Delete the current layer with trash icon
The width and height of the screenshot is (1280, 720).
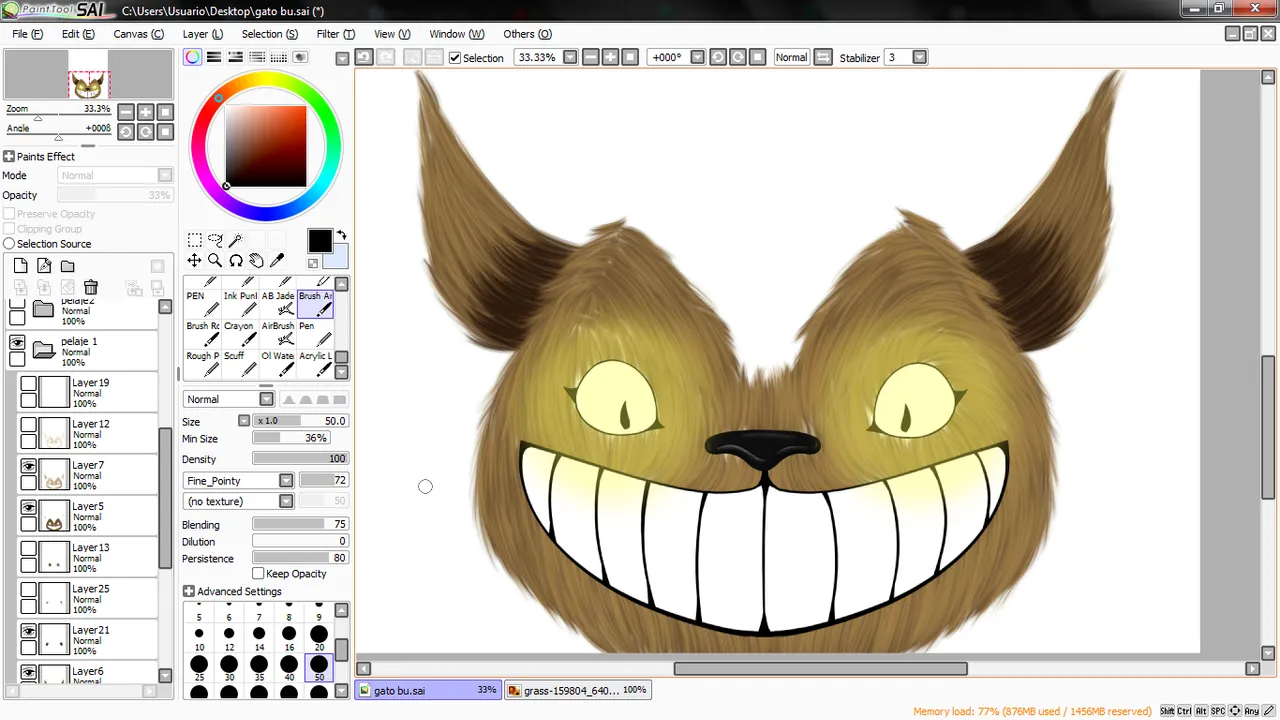coord(91,288)
